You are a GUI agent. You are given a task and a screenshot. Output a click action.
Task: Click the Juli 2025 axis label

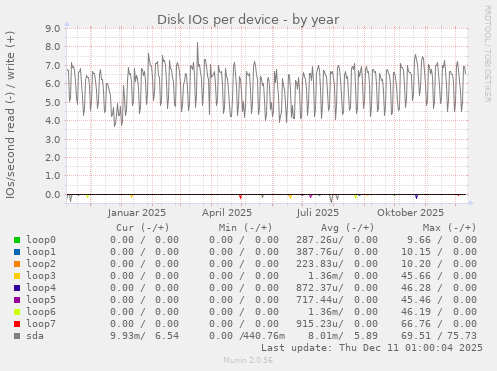[318, 213]
